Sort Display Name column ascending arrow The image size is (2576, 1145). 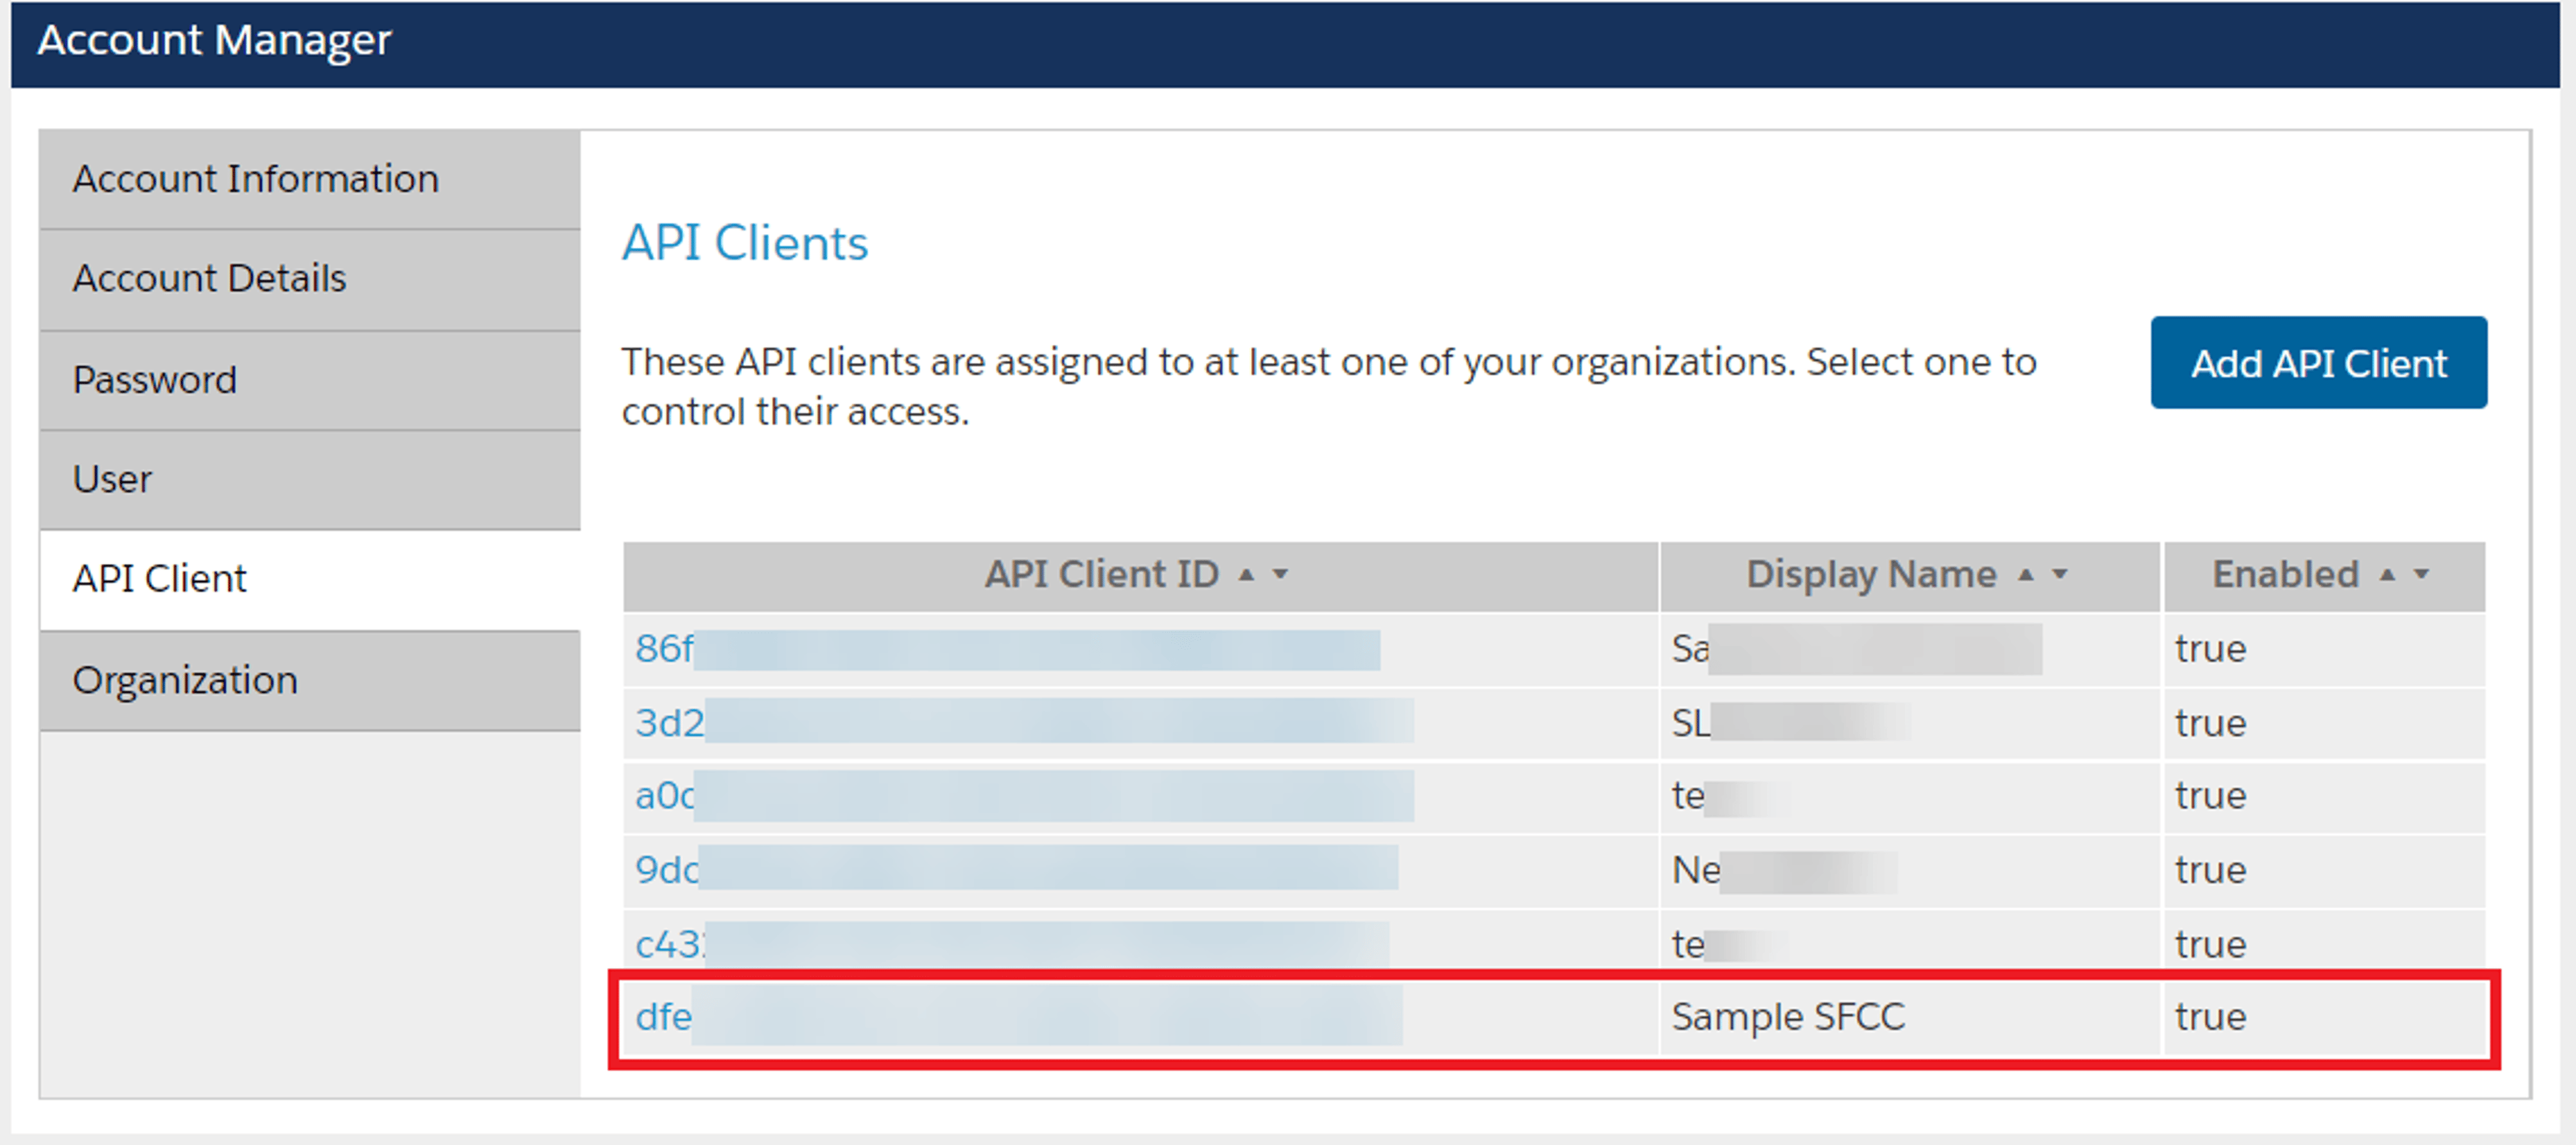pyautogui.click(x=2026, y=575)
